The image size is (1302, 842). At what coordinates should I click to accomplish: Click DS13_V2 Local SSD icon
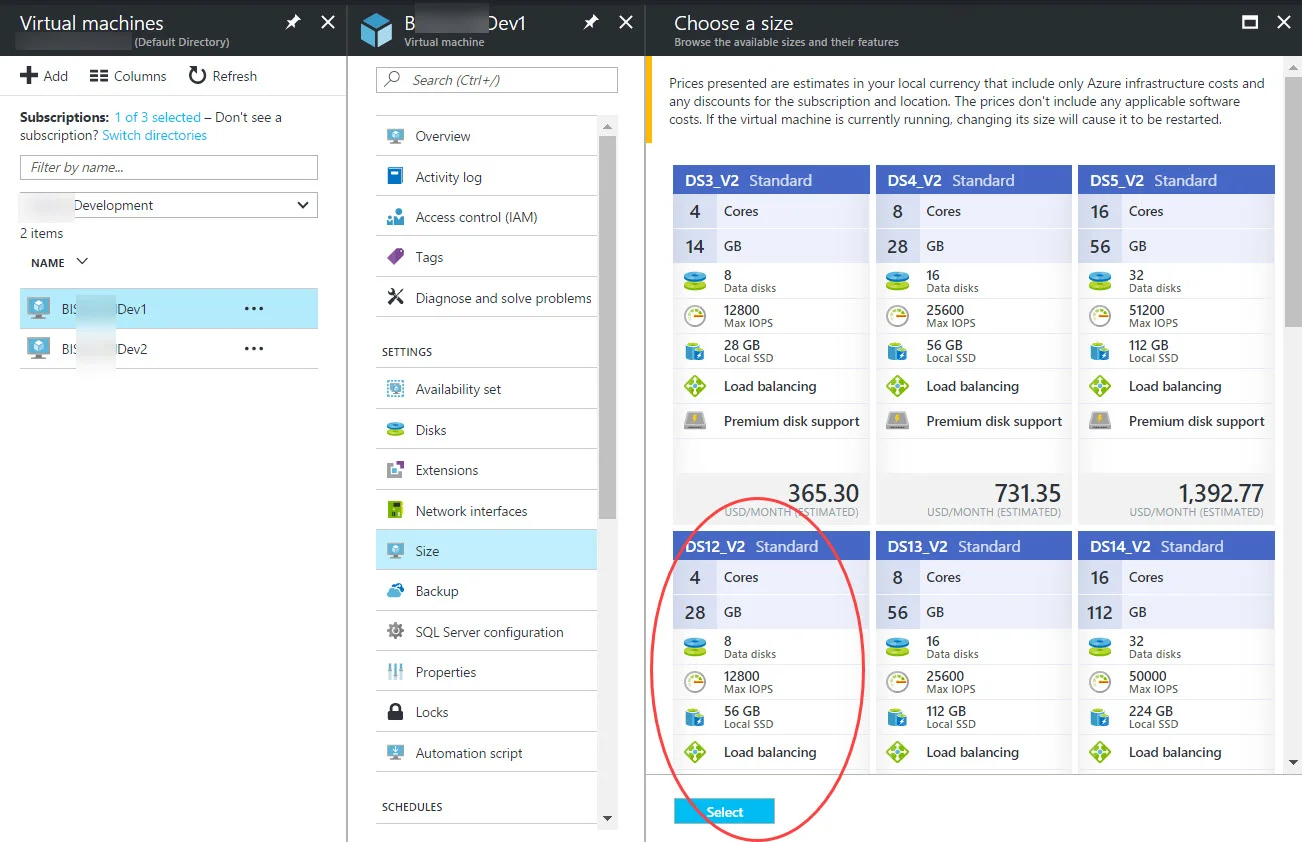898,717
